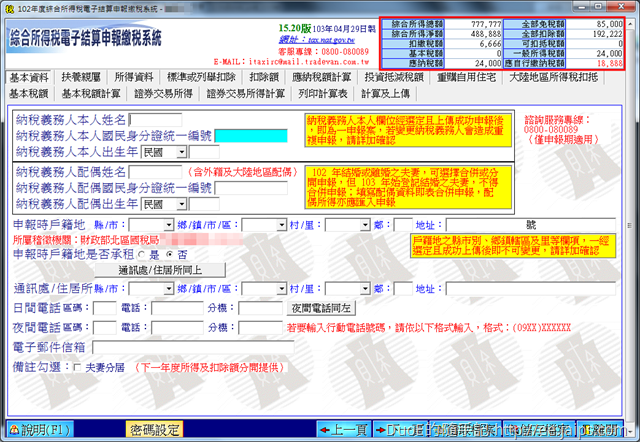This screenshot has height=442, width=640.
Task: Expand 申報時戶籍地 縣/市 dropdown
Action: [168, 224]
